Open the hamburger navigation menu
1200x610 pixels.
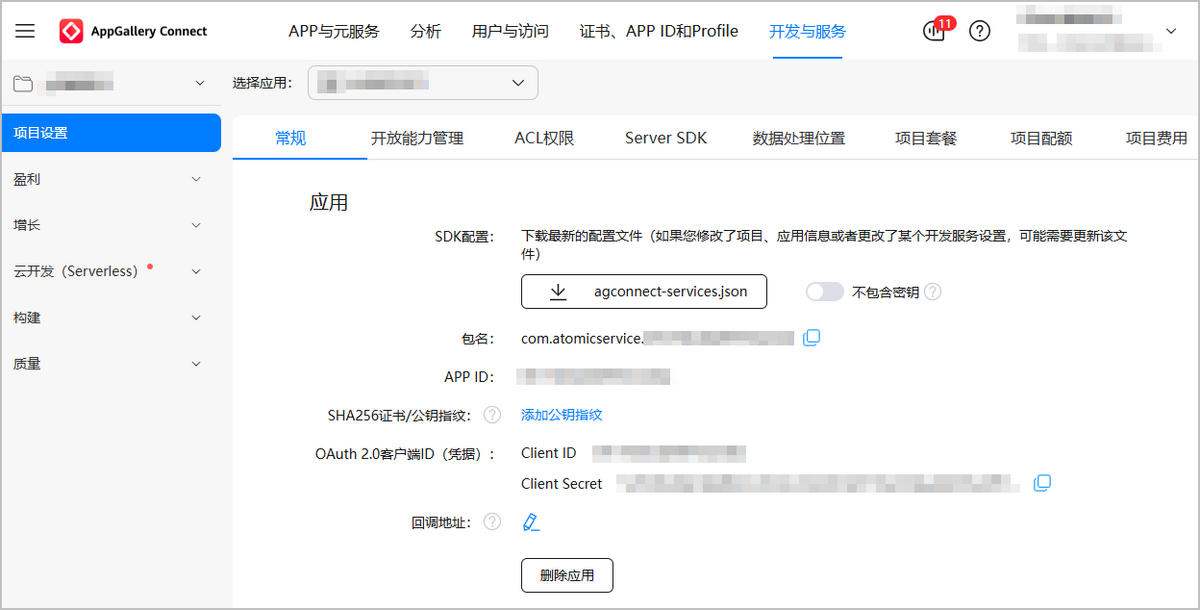pyautogui.click(x=25, y=31)
